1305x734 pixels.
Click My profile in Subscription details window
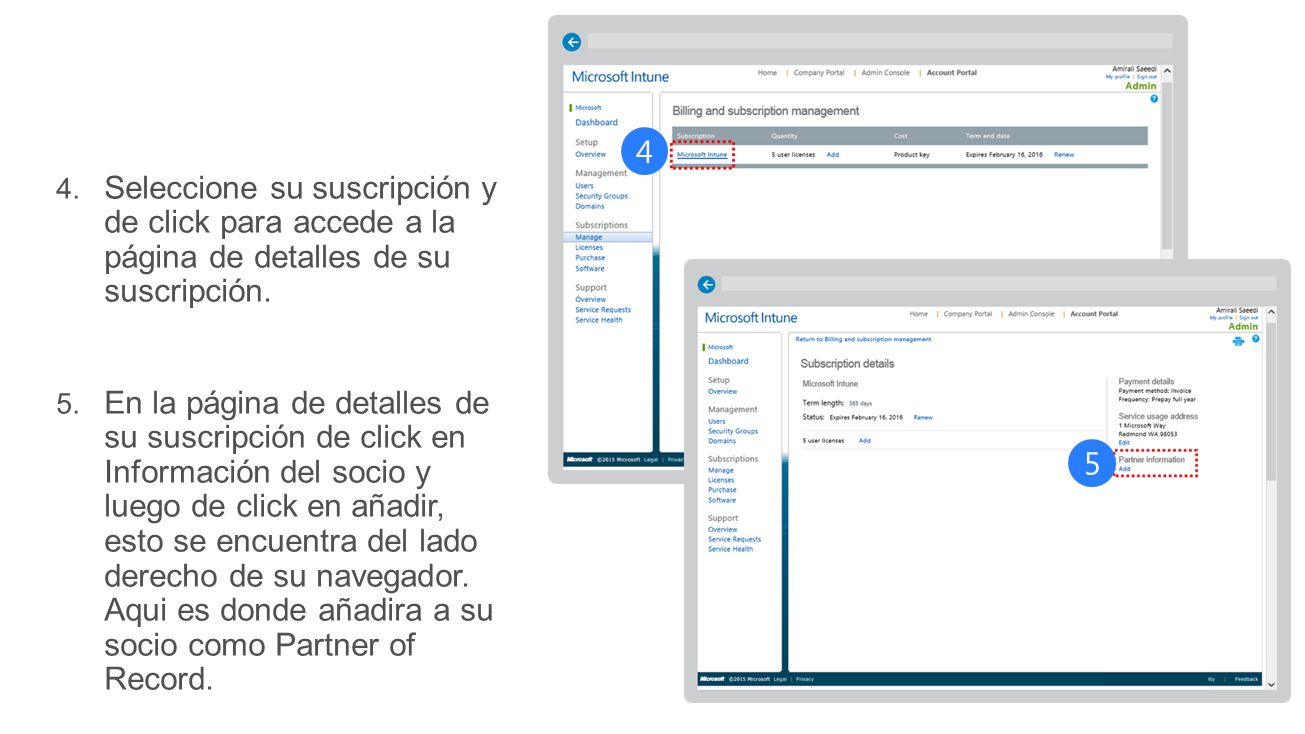[x=1221, y=318]
